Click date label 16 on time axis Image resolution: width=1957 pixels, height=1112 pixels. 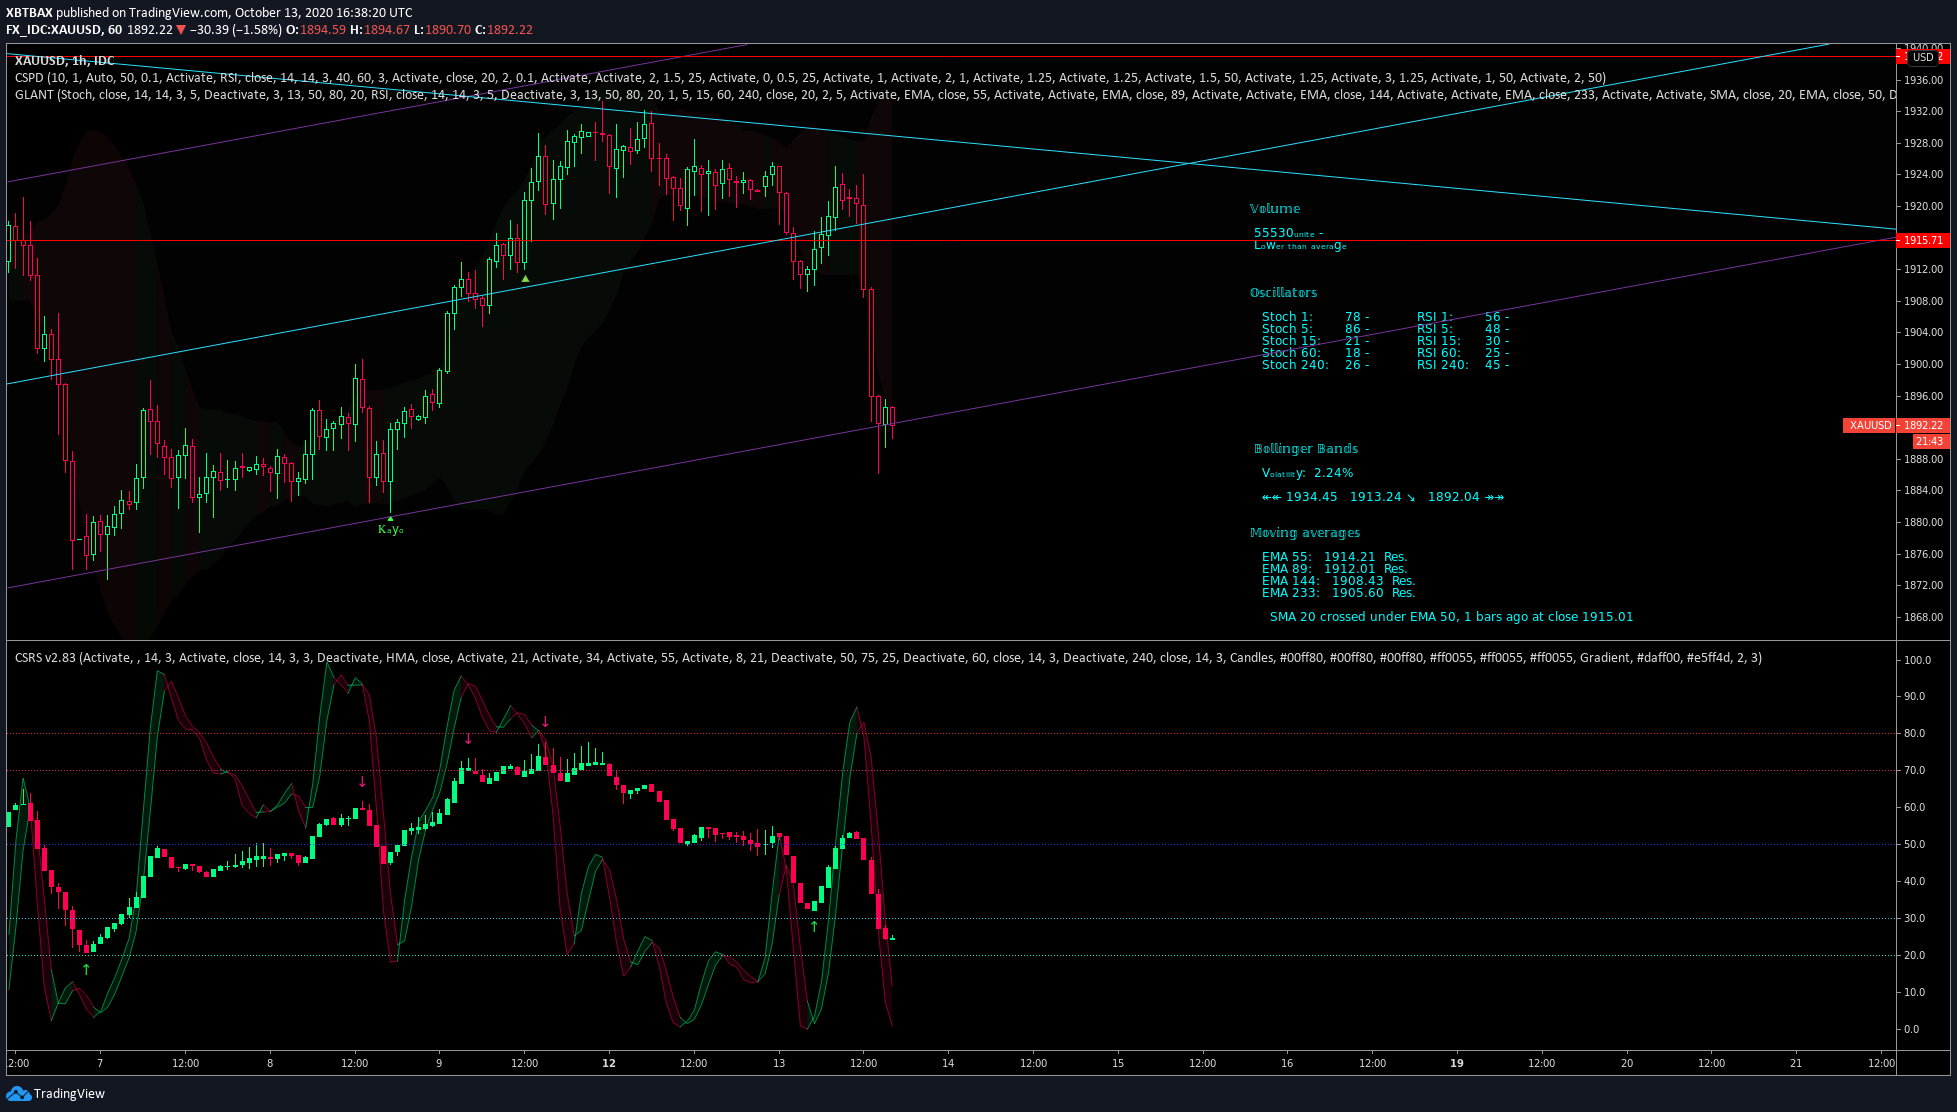[x=1287, y=1063]
